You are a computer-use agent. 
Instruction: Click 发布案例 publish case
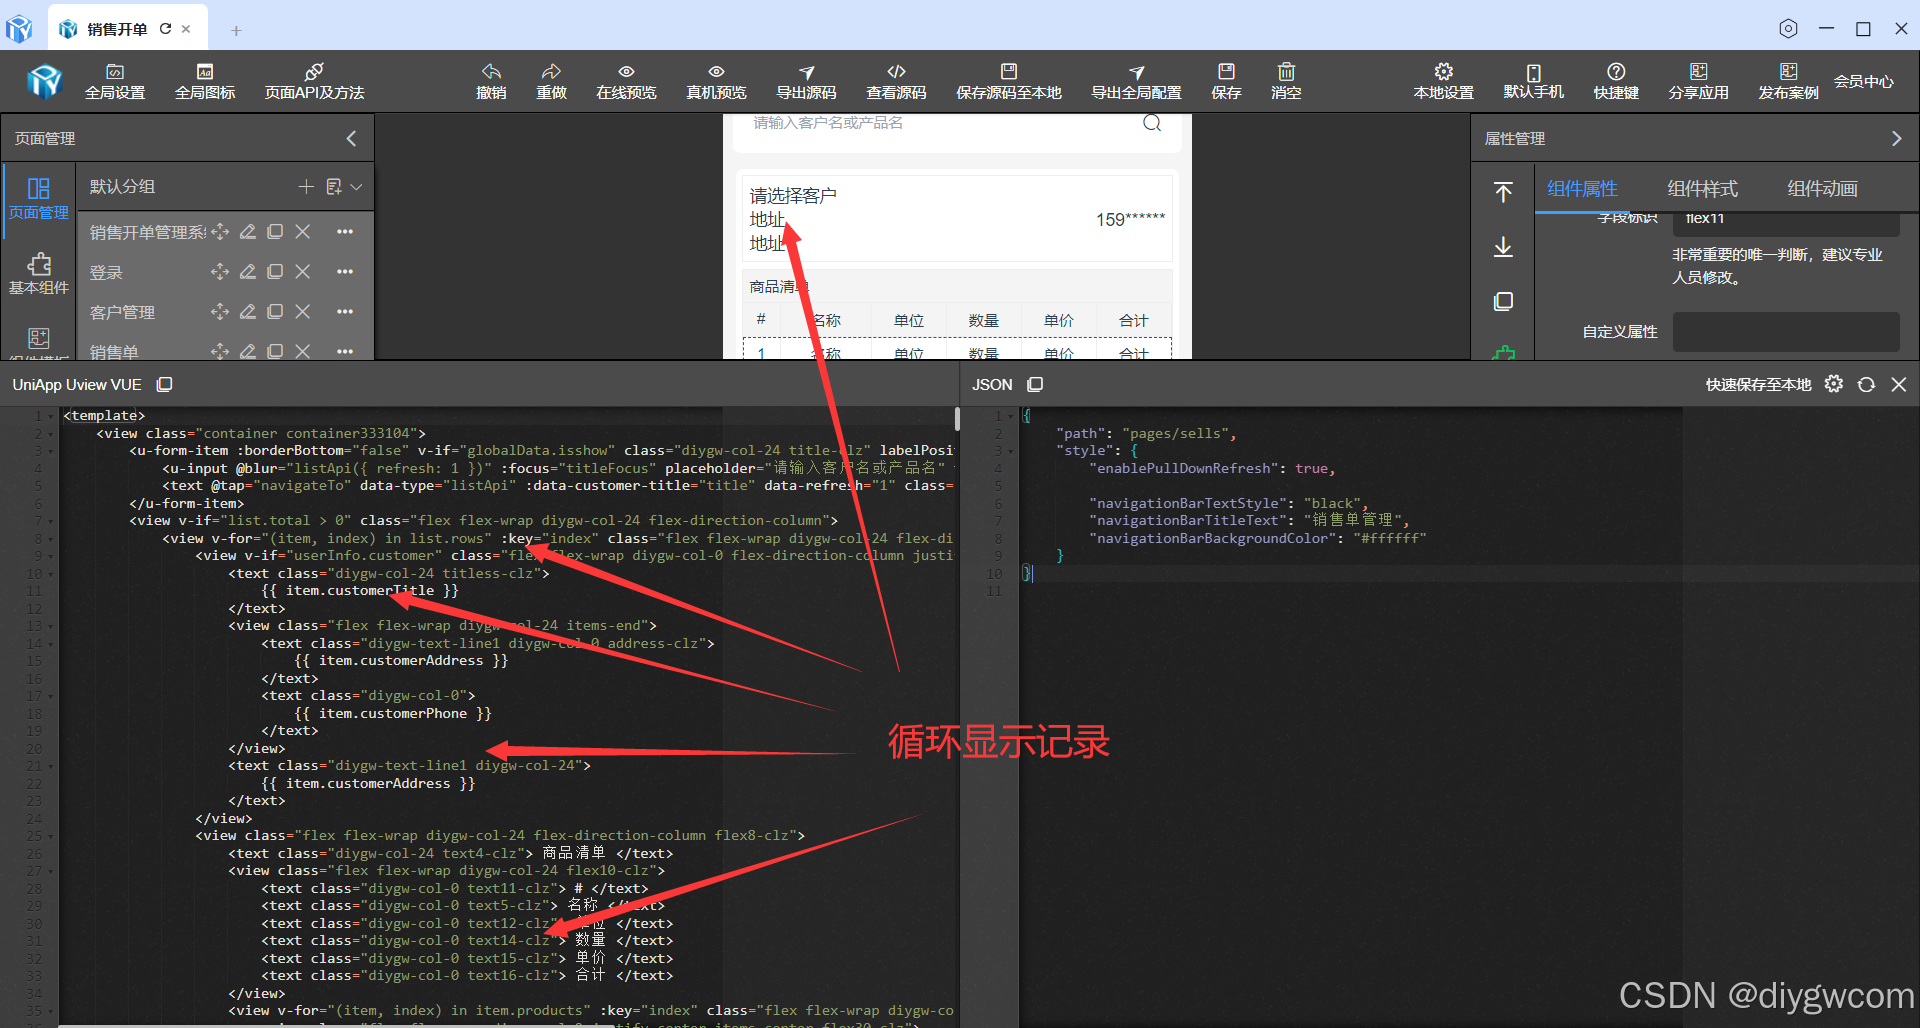point(1789,81)
